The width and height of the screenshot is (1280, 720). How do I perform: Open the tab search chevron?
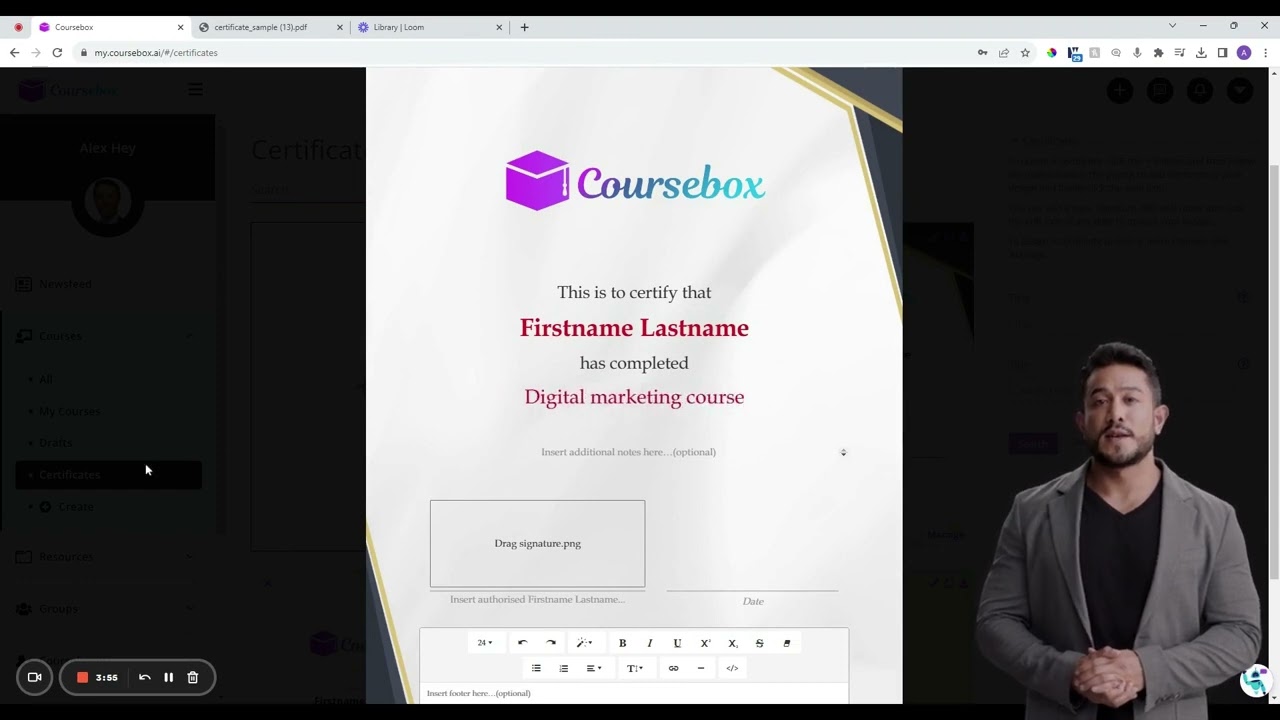pos(1173,26)
